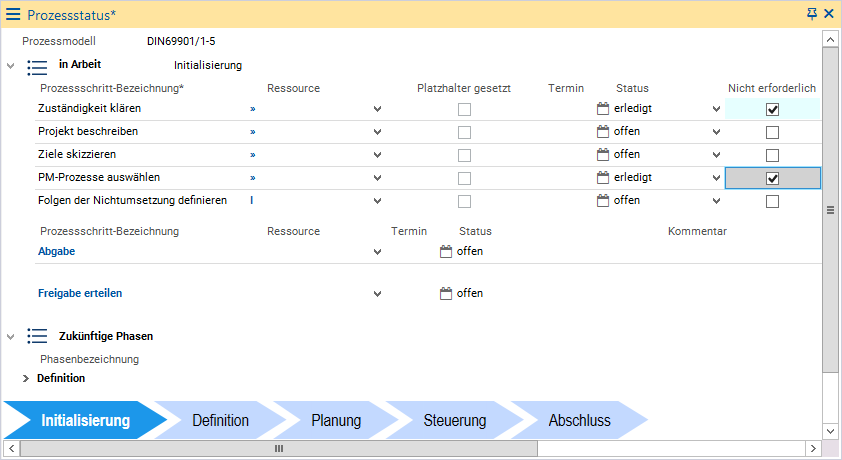Screen dimensions: 842x460
Task: Click the » icon next to 'Ziele skizzieren'
Action: (252, 155)
